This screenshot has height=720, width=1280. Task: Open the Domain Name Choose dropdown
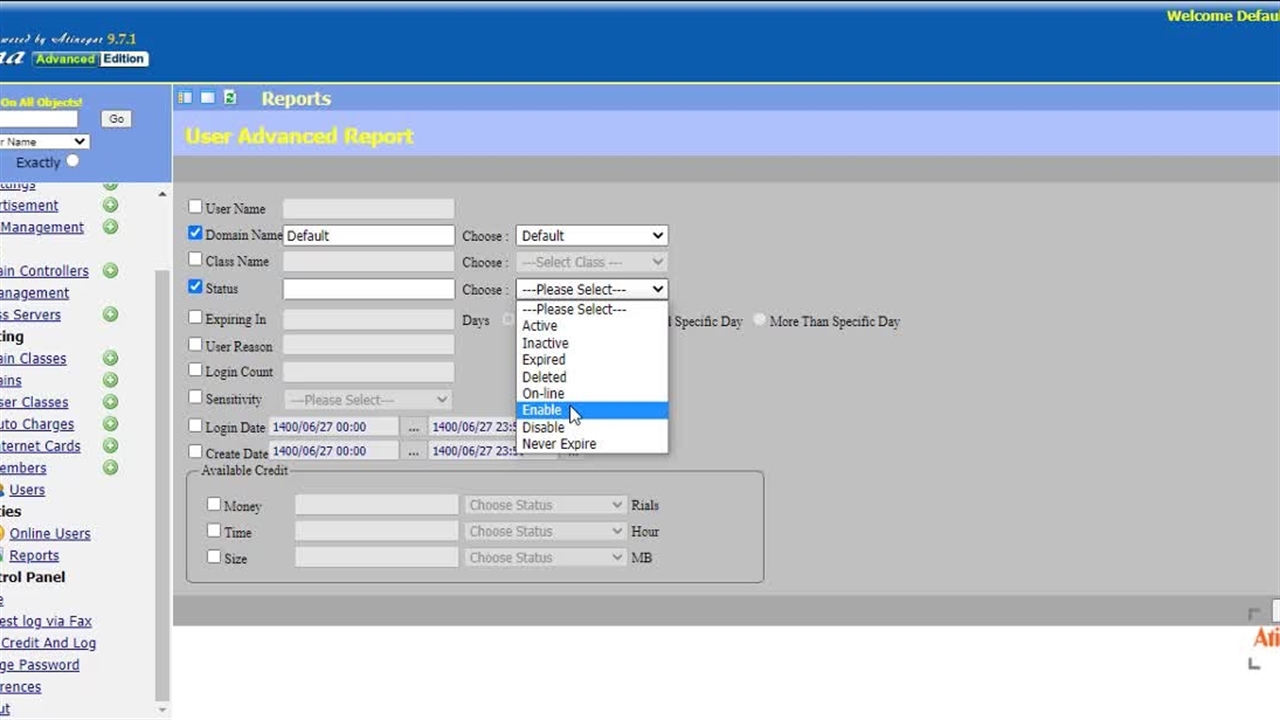591,236
